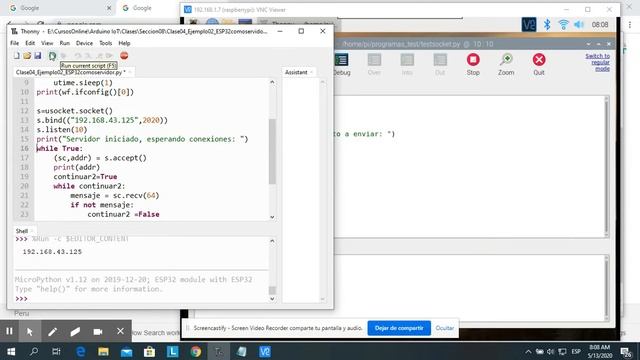Viewport: 640px width, 360px height.
Task: Select the Screencastify mouse pointer tool
Action: pos(29,331)
